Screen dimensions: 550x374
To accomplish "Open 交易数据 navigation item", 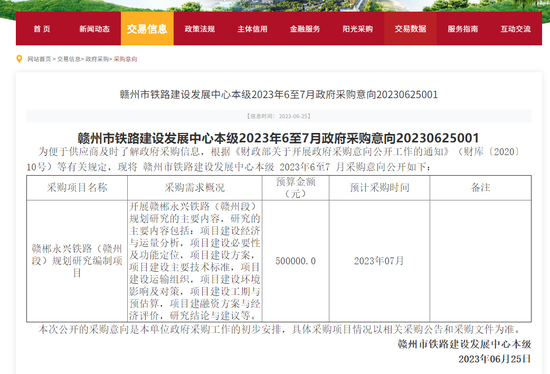I will (x=410, y=29).
